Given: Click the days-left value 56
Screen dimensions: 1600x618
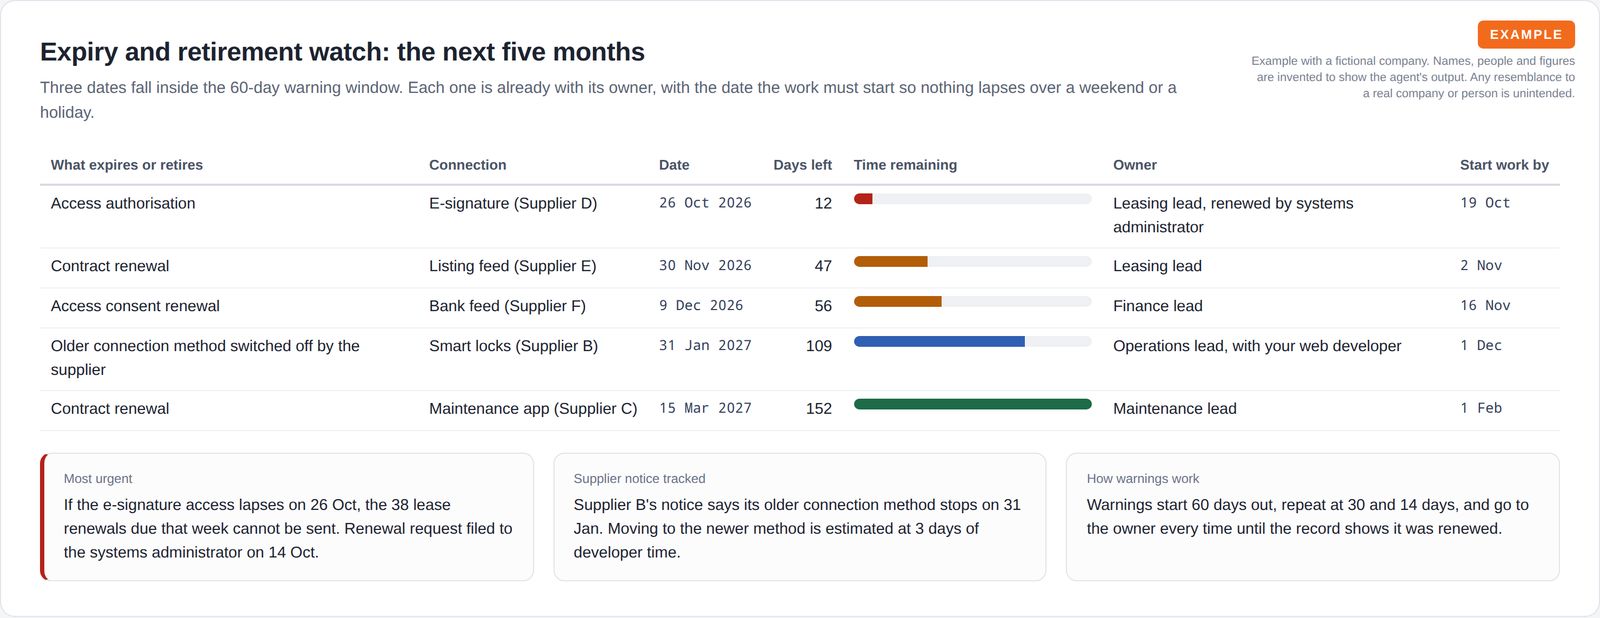Looking at the screenshot, I should pos(823,306).
